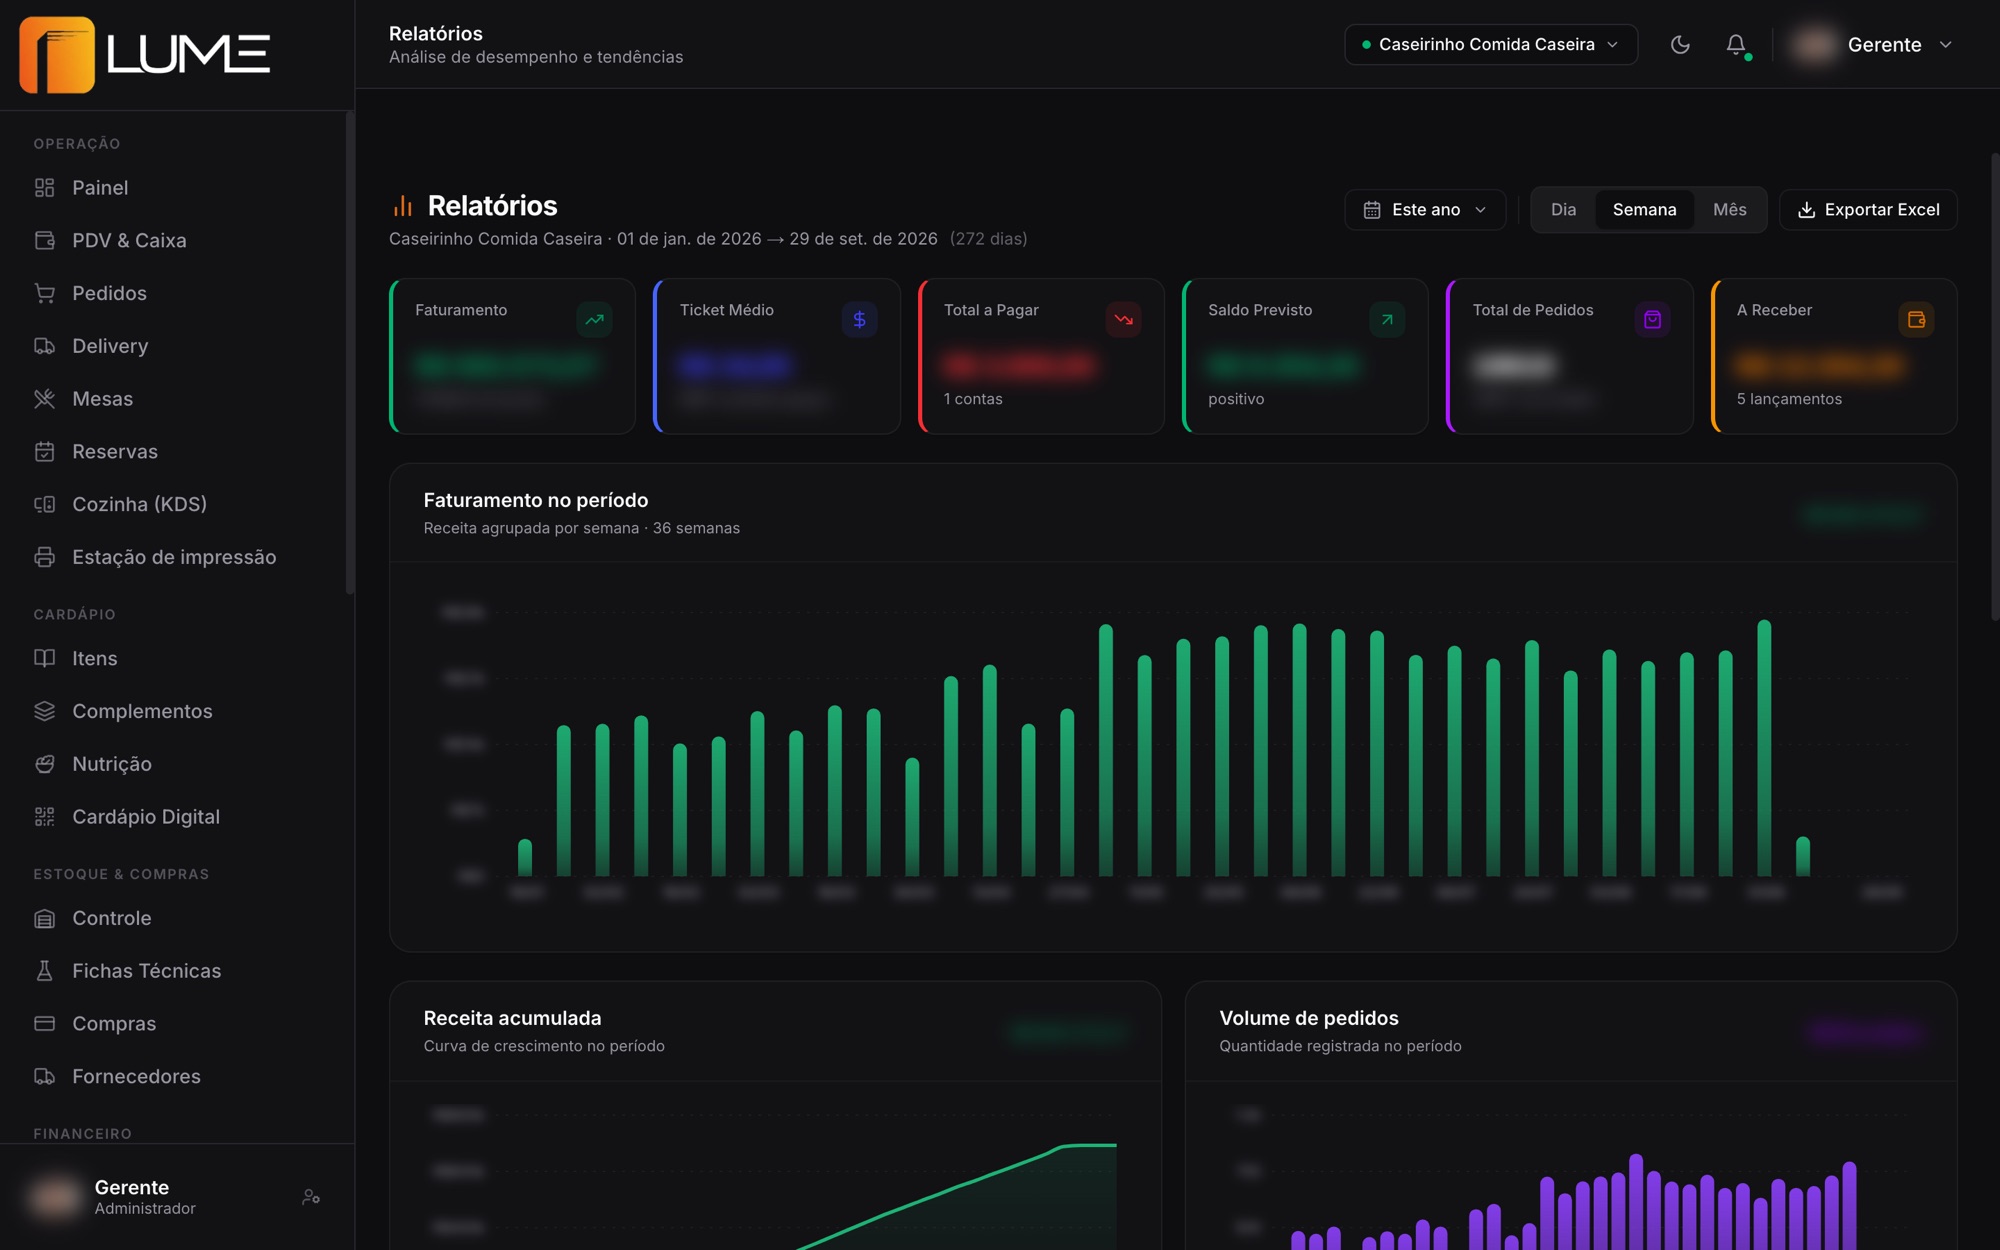Click the PDV & Caixa wallet icon
Screen dimensions: 2000x1250
point(44,241)
